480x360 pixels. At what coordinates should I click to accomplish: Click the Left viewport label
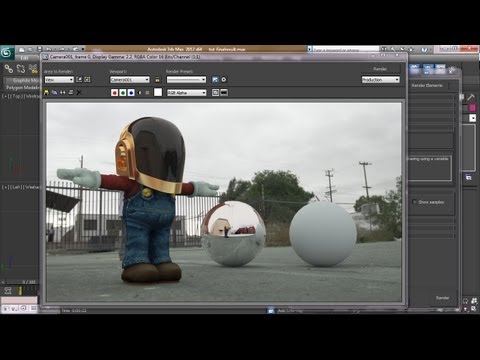[x=17, y=187]
